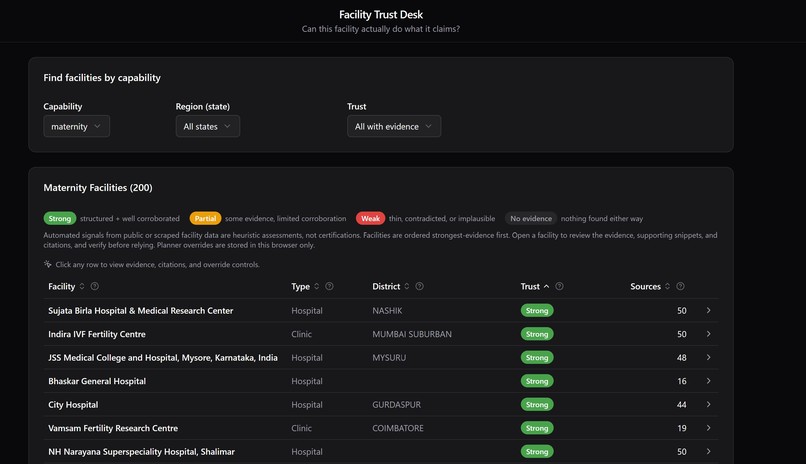The width and height of the screenshot is (806, 464).
Task: Click the Maternity Facilities (200) heading
Action: point(98,188)
